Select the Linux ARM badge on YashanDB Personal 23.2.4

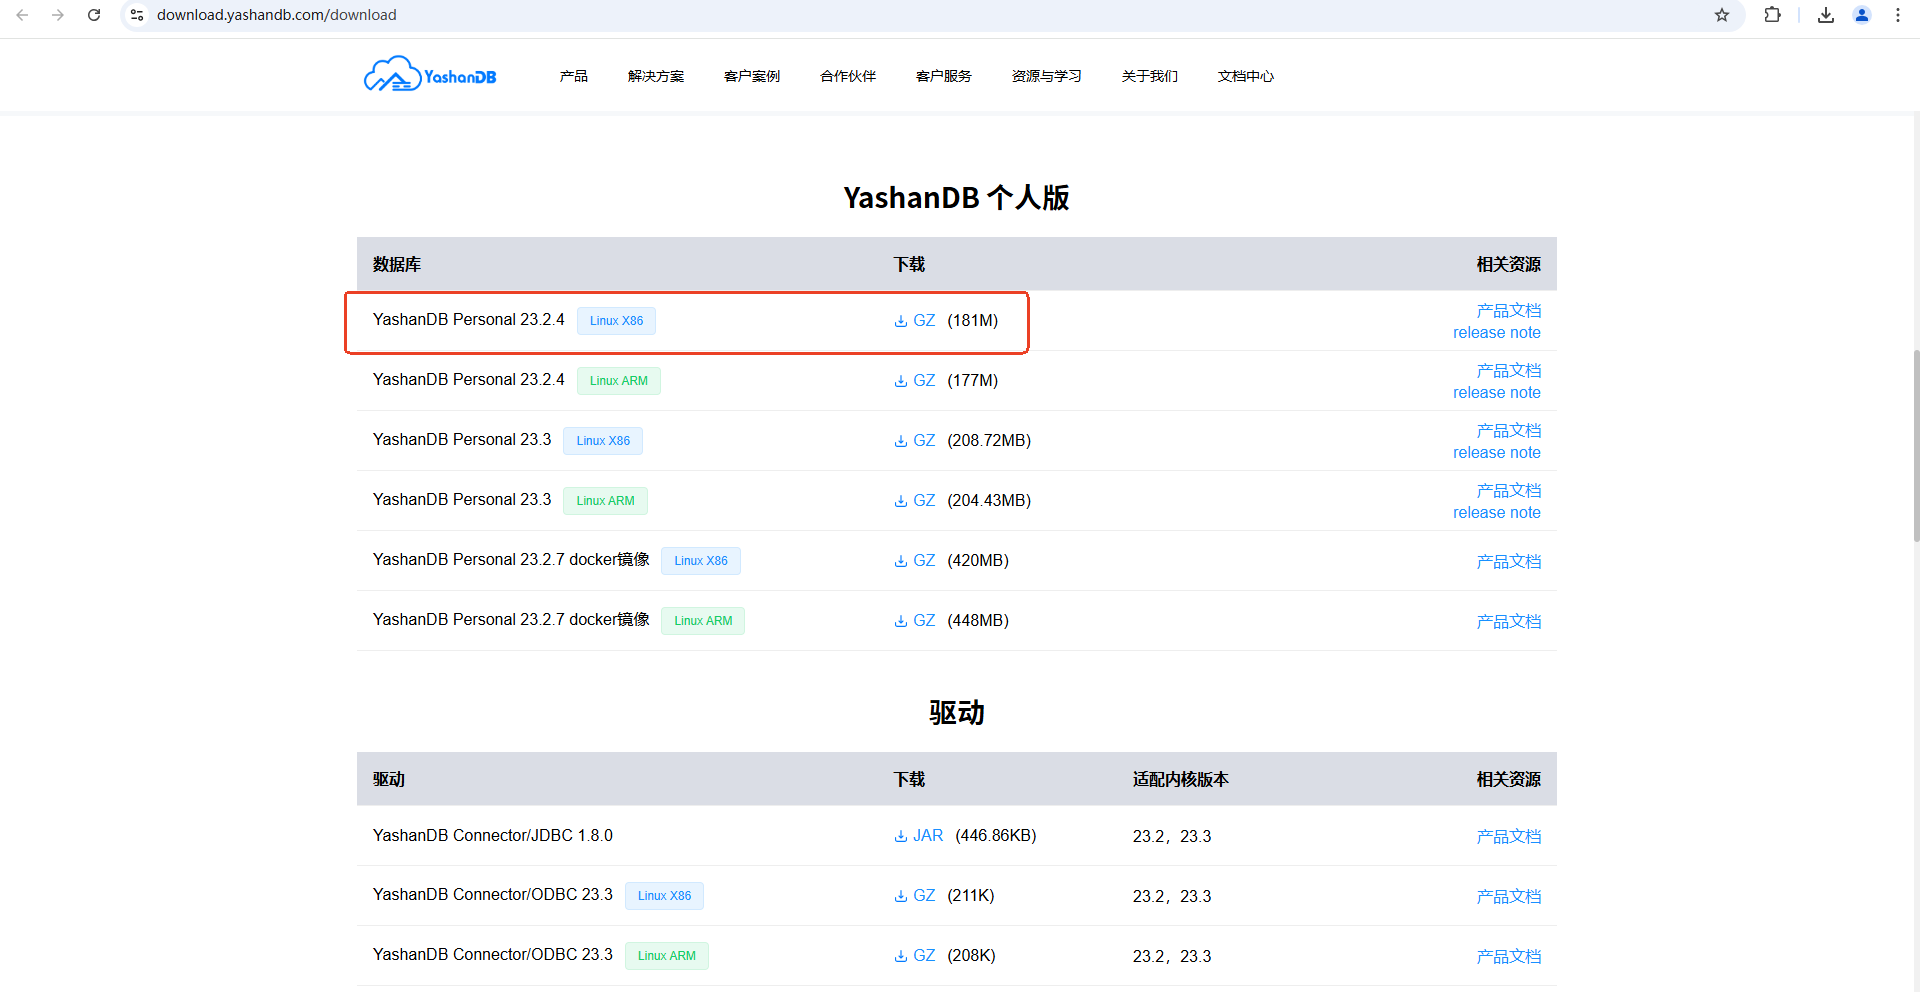pos(618,380)
